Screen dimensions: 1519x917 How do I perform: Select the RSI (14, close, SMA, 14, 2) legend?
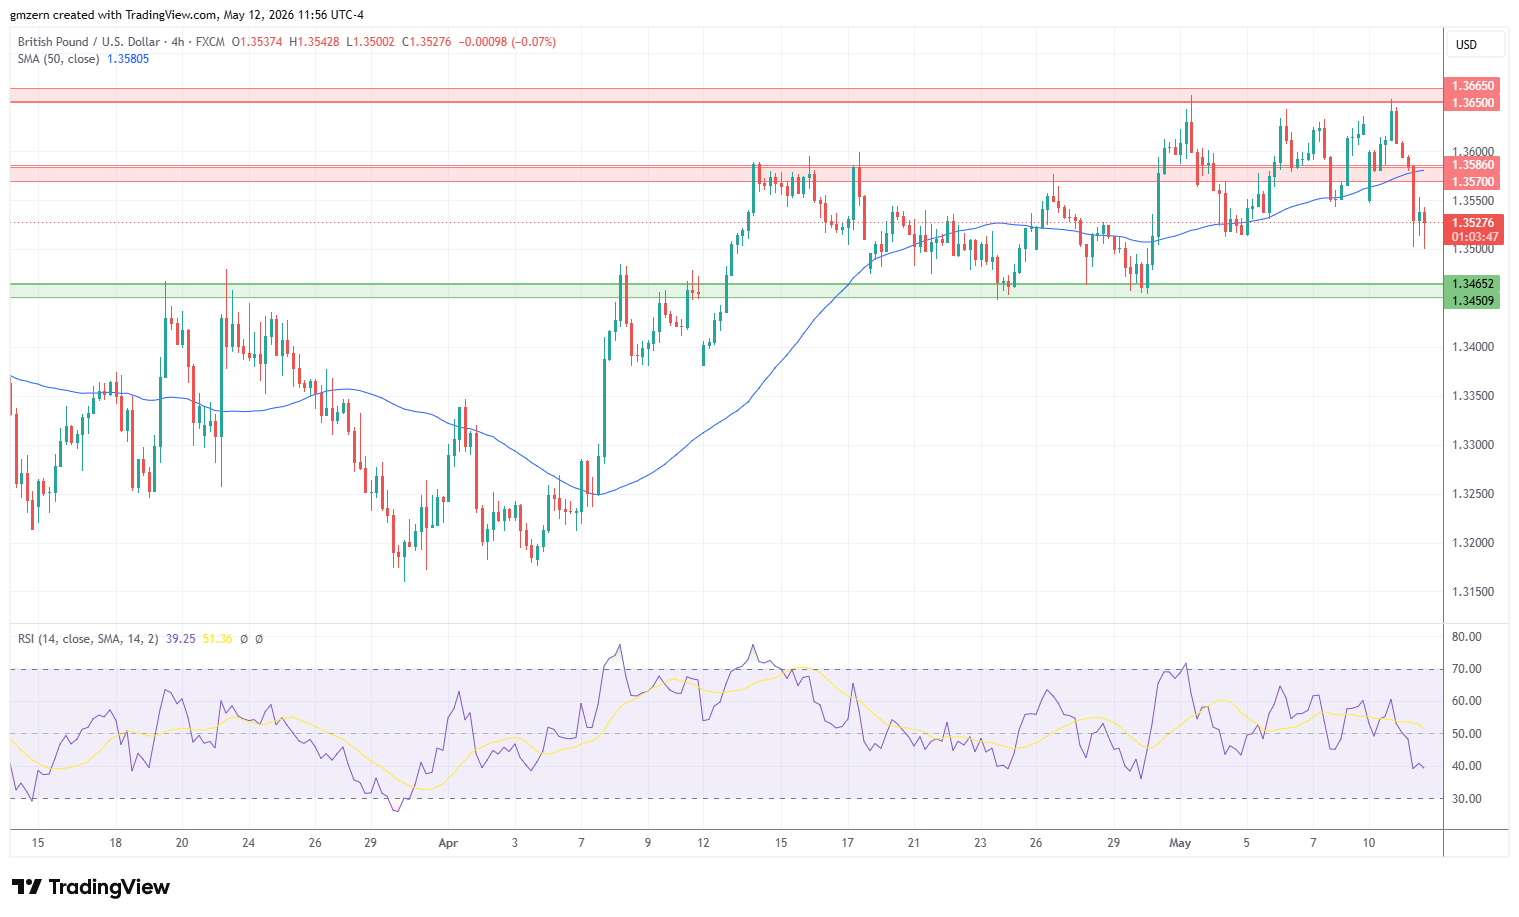(x=88, y=639)
